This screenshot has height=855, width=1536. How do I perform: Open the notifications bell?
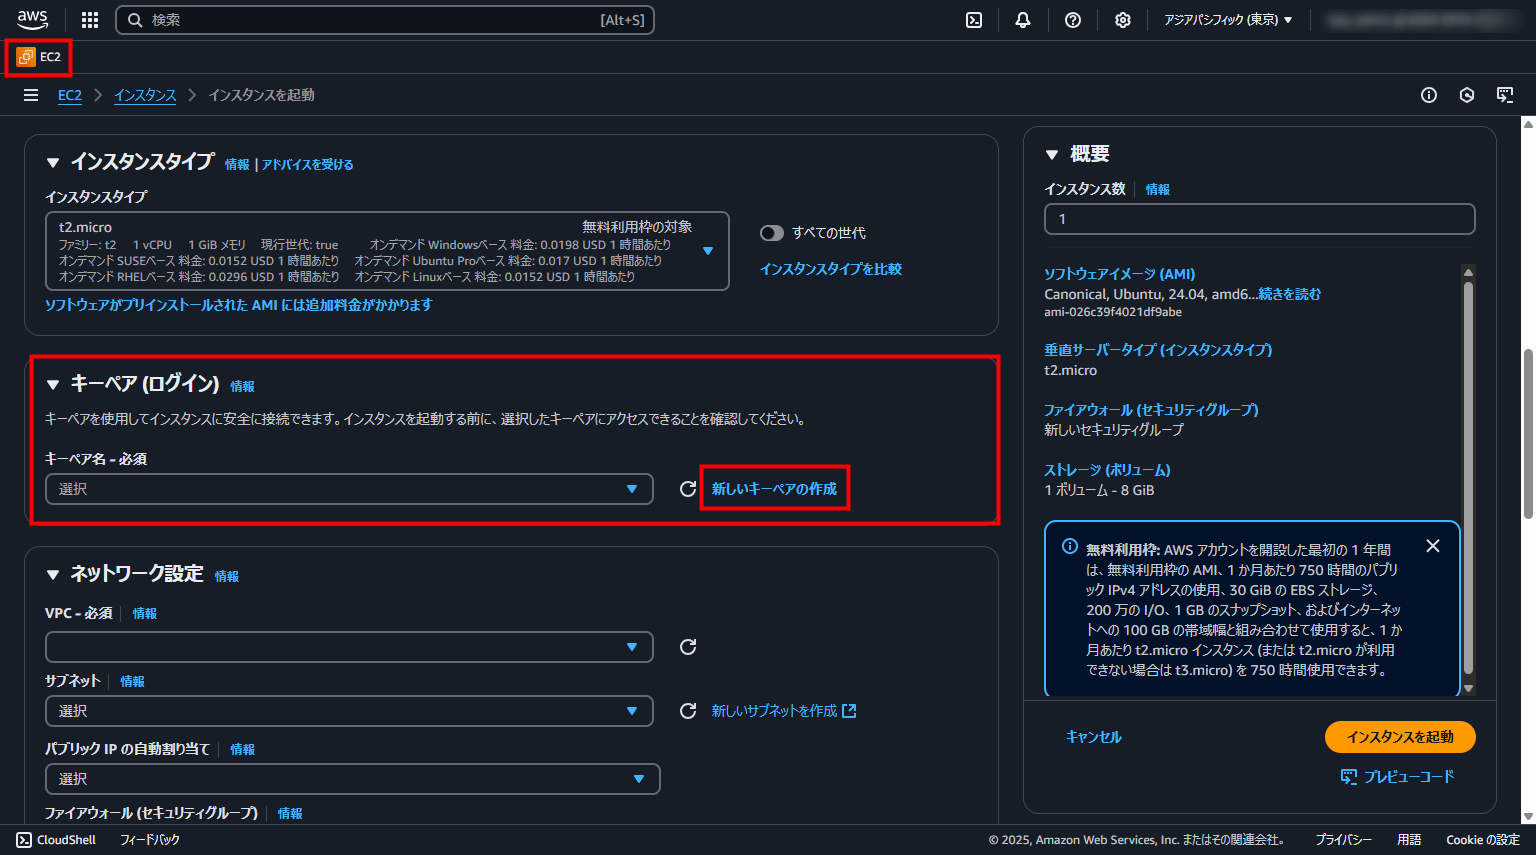point(1023,20)
